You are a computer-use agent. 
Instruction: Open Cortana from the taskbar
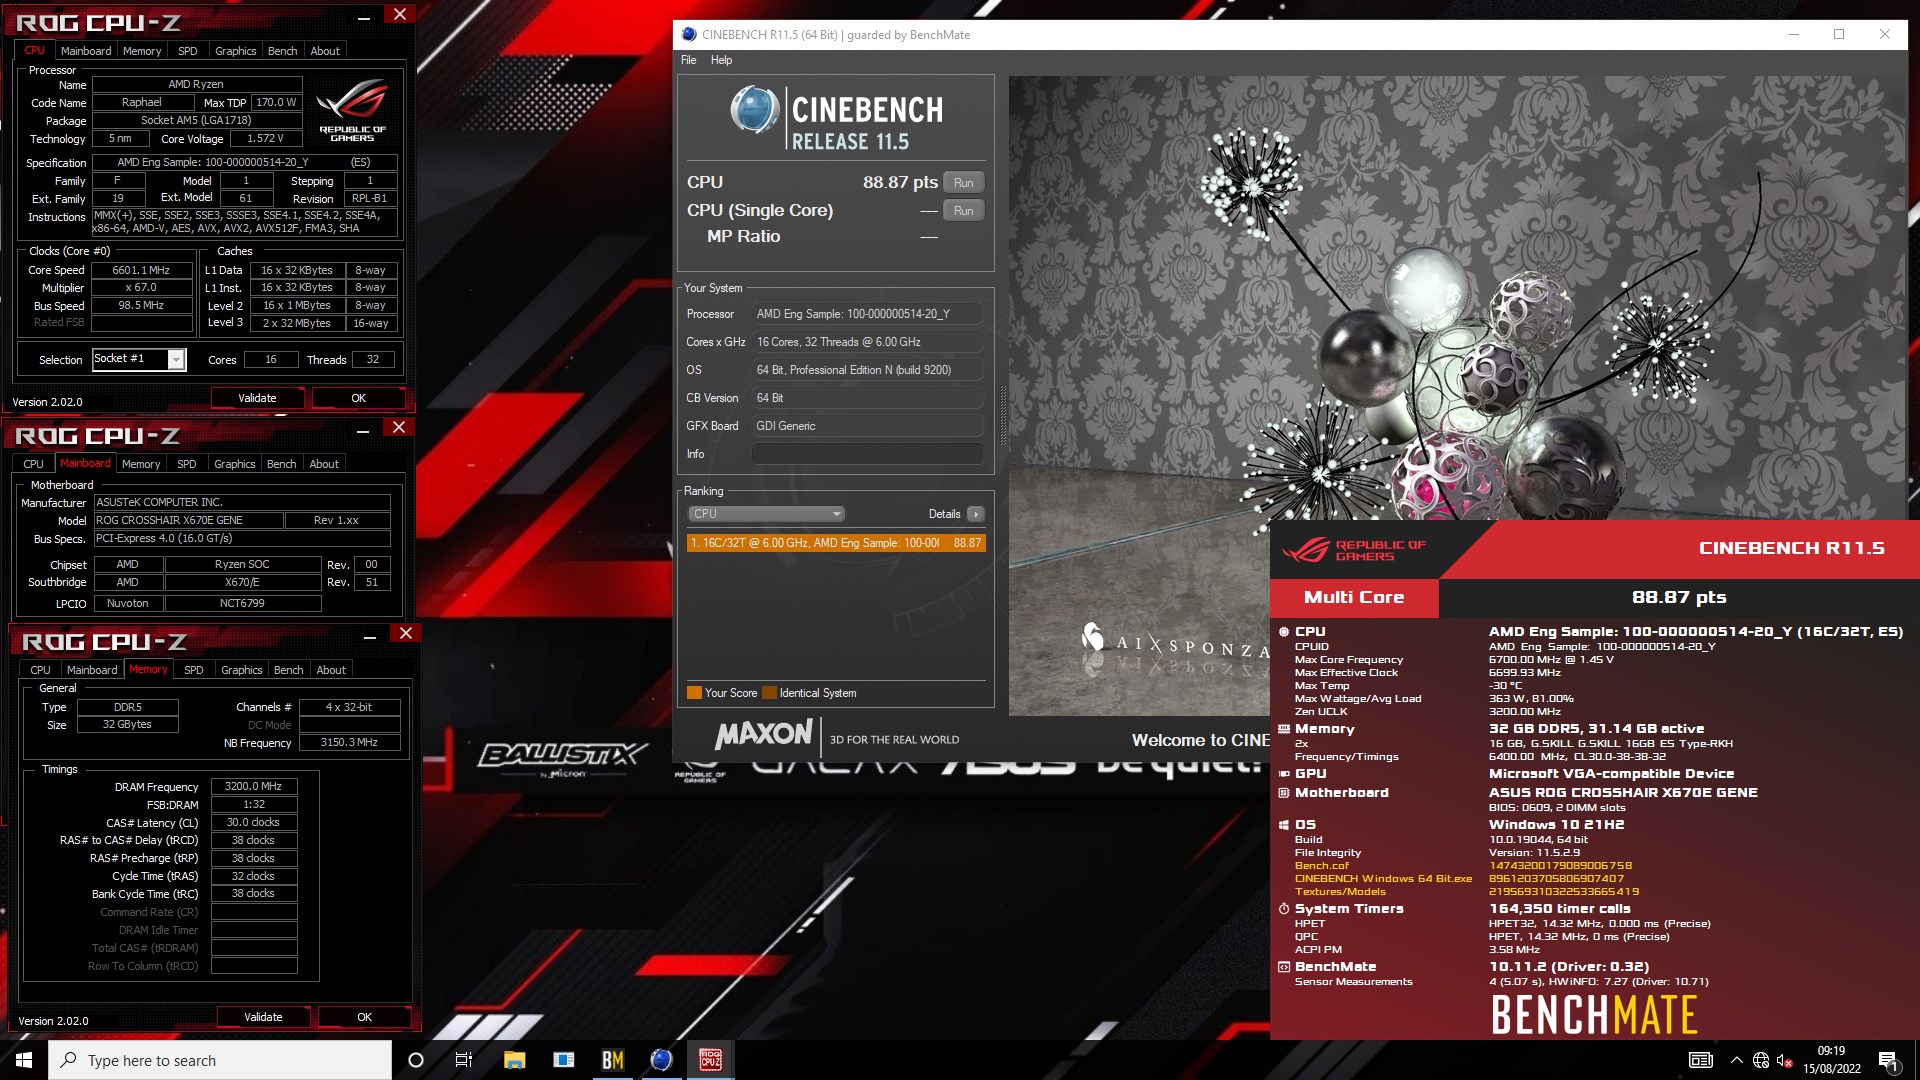coord(416,1060)
